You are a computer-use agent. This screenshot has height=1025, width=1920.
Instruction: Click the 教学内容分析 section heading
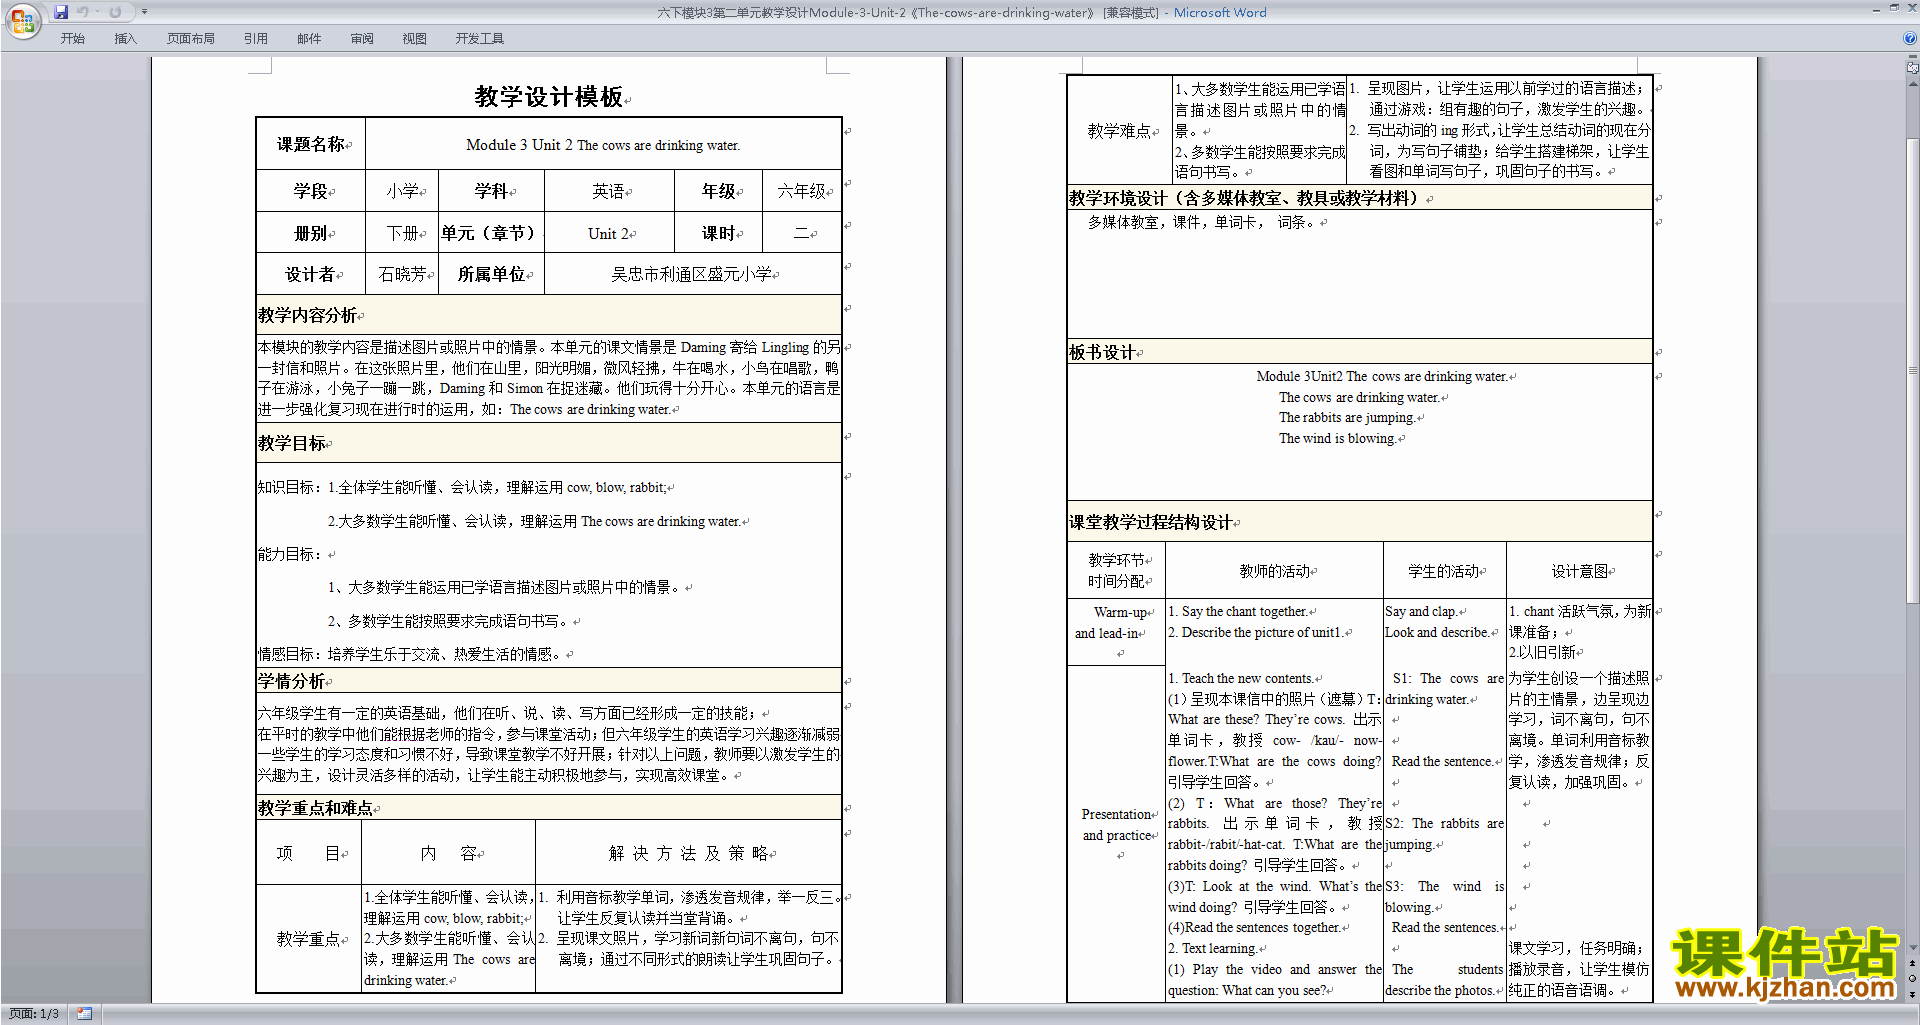(308, 315)
